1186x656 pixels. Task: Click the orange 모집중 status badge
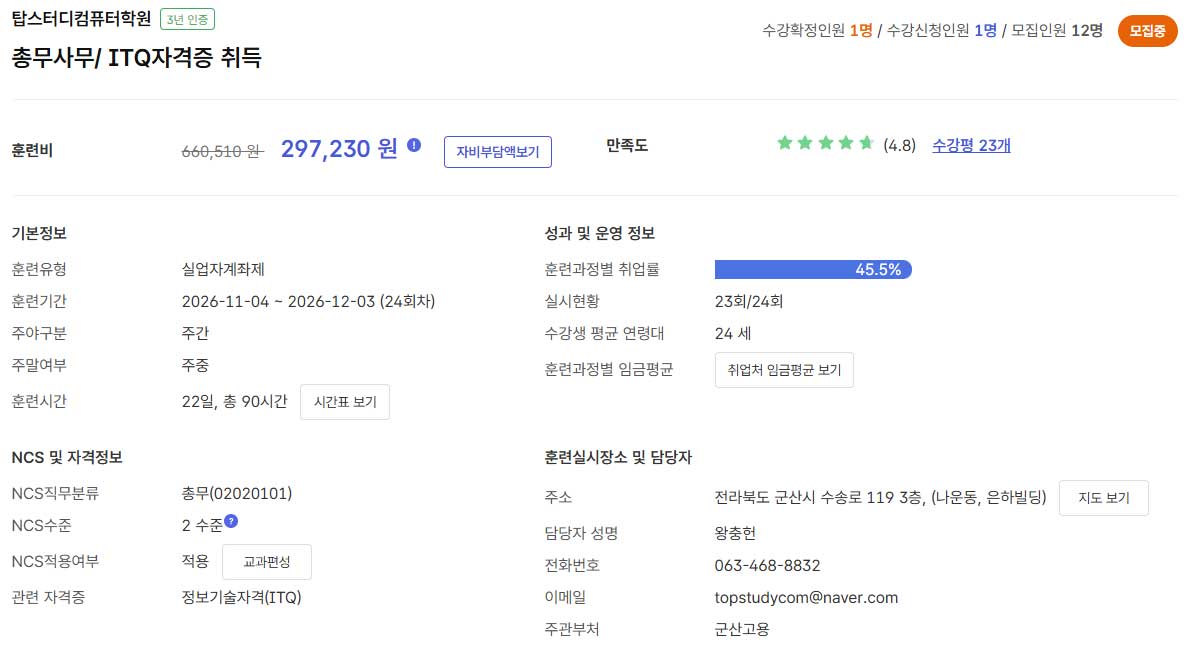(1147, 31)
